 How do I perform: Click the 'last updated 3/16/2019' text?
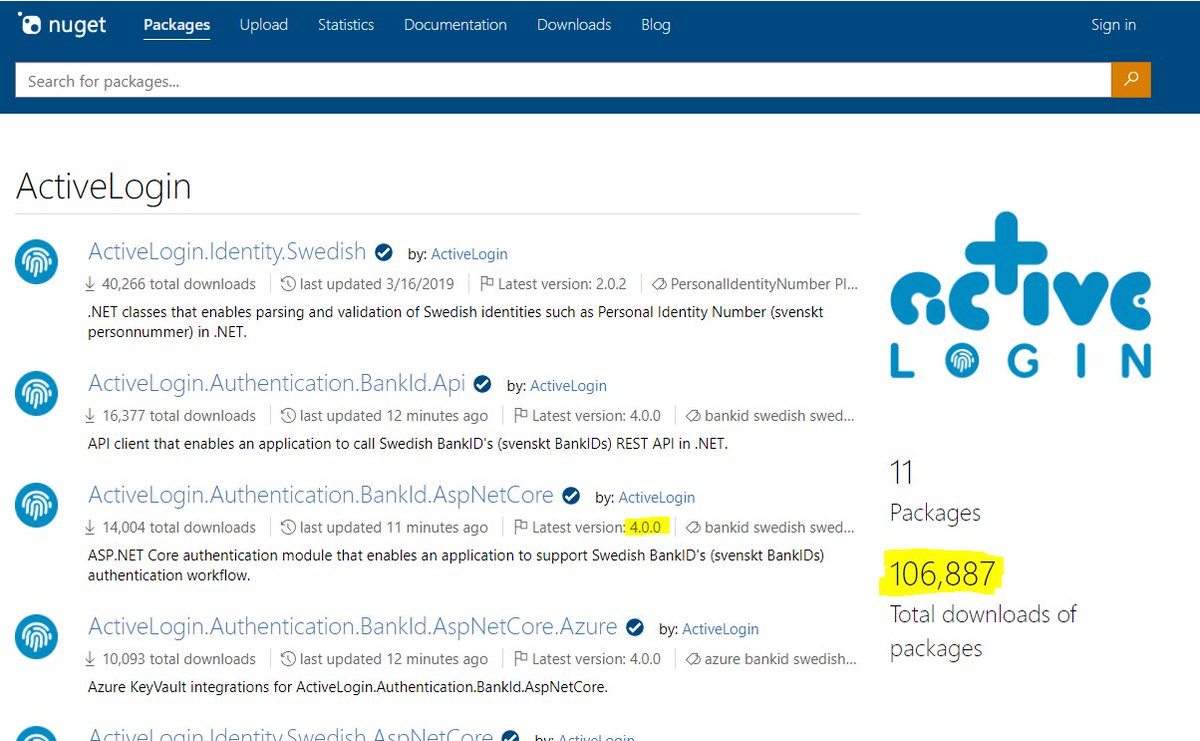[377, 284]
